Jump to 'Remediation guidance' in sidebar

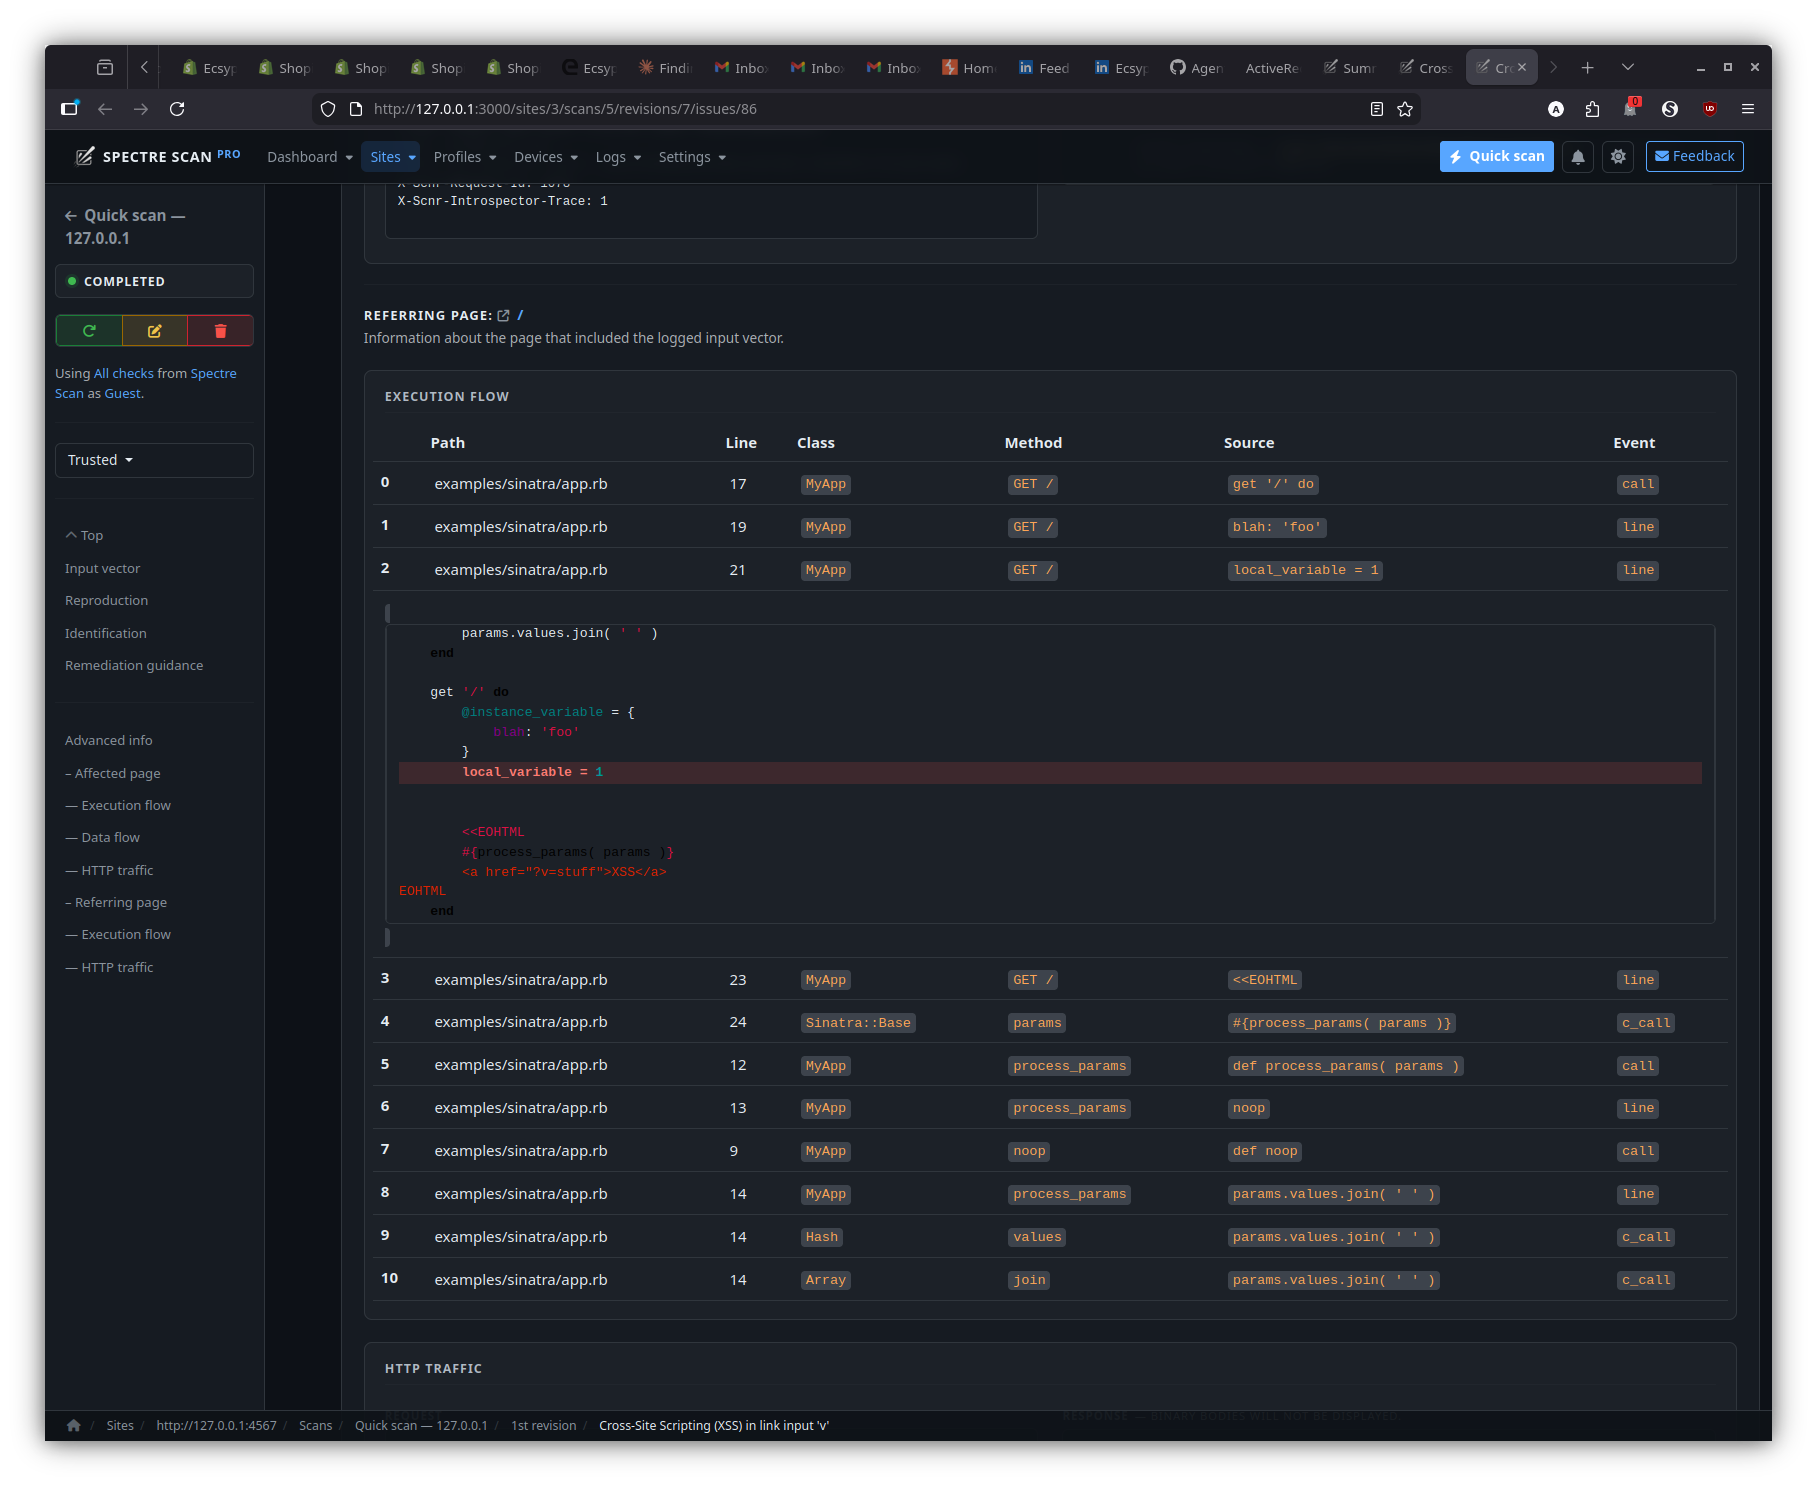(x=134, y=666)
